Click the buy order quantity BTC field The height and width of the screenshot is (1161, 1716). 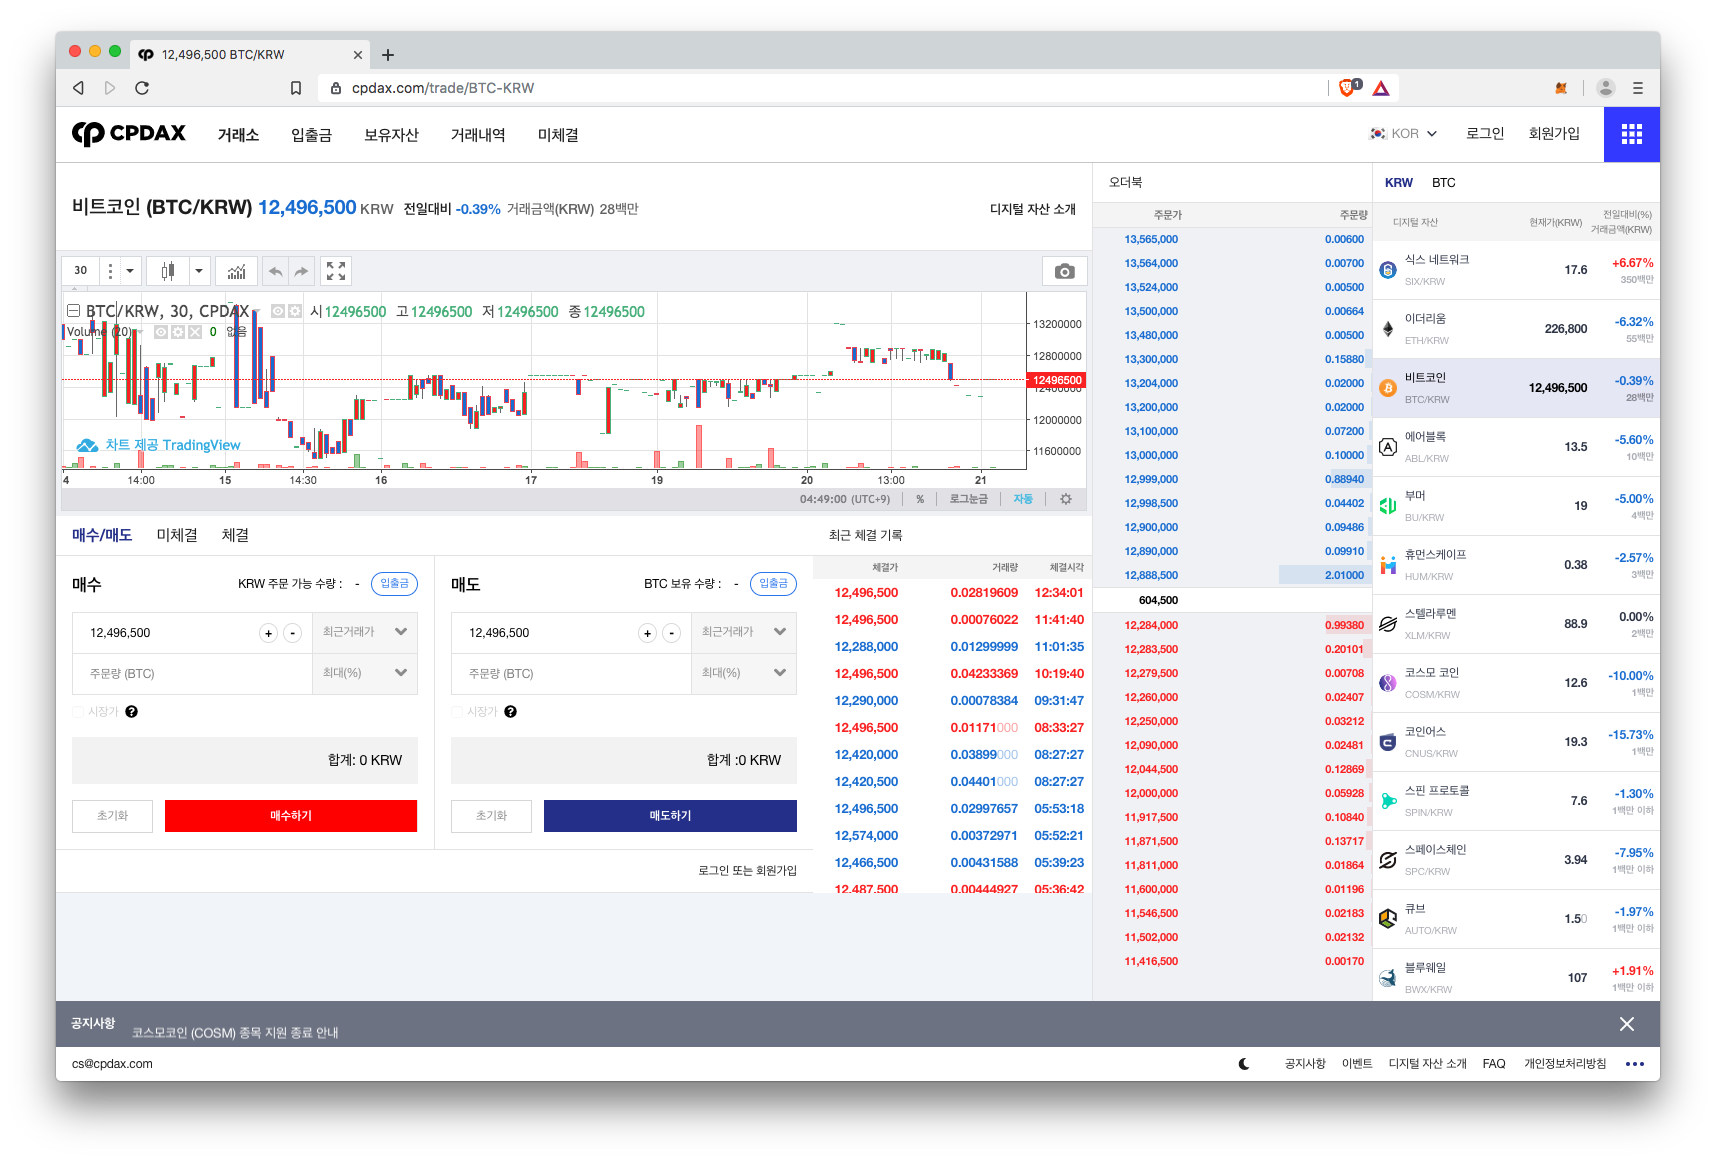192,674
